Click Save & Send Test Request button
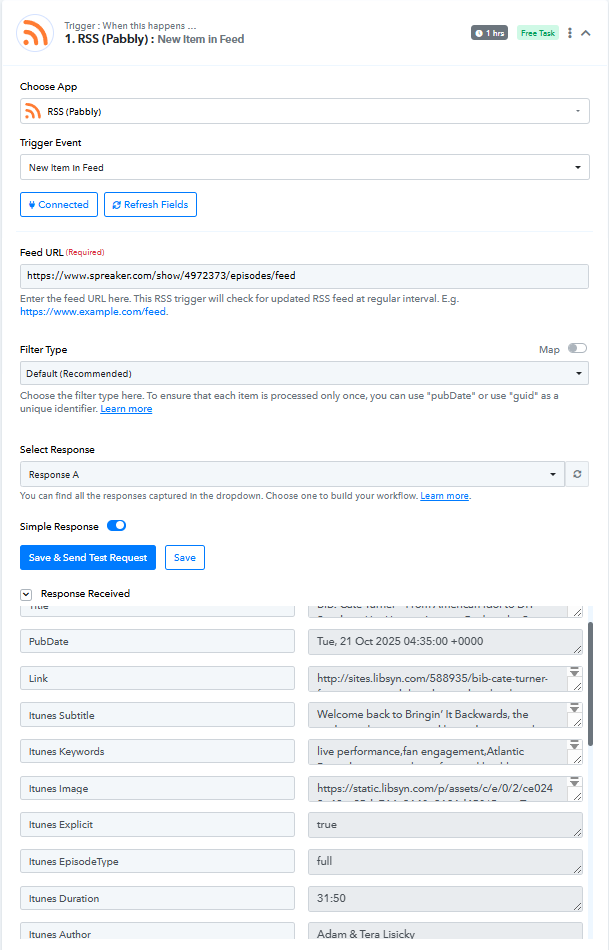The width and height of the screenshot is (609, 950). pos(88,558)
